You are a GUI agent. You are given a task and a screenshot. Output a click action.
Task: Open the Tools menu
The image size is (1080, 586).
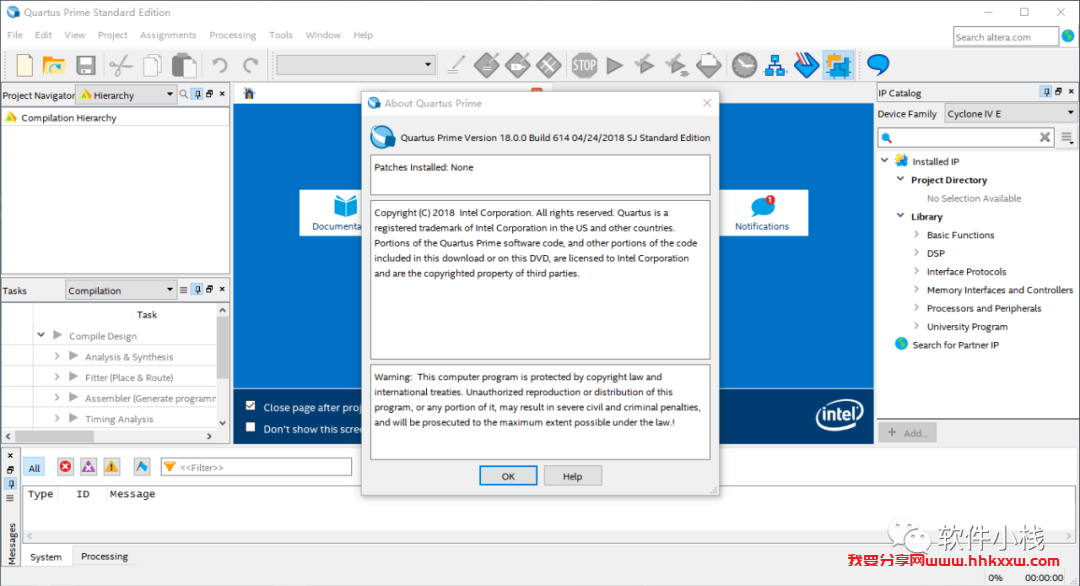click(280, 35)
